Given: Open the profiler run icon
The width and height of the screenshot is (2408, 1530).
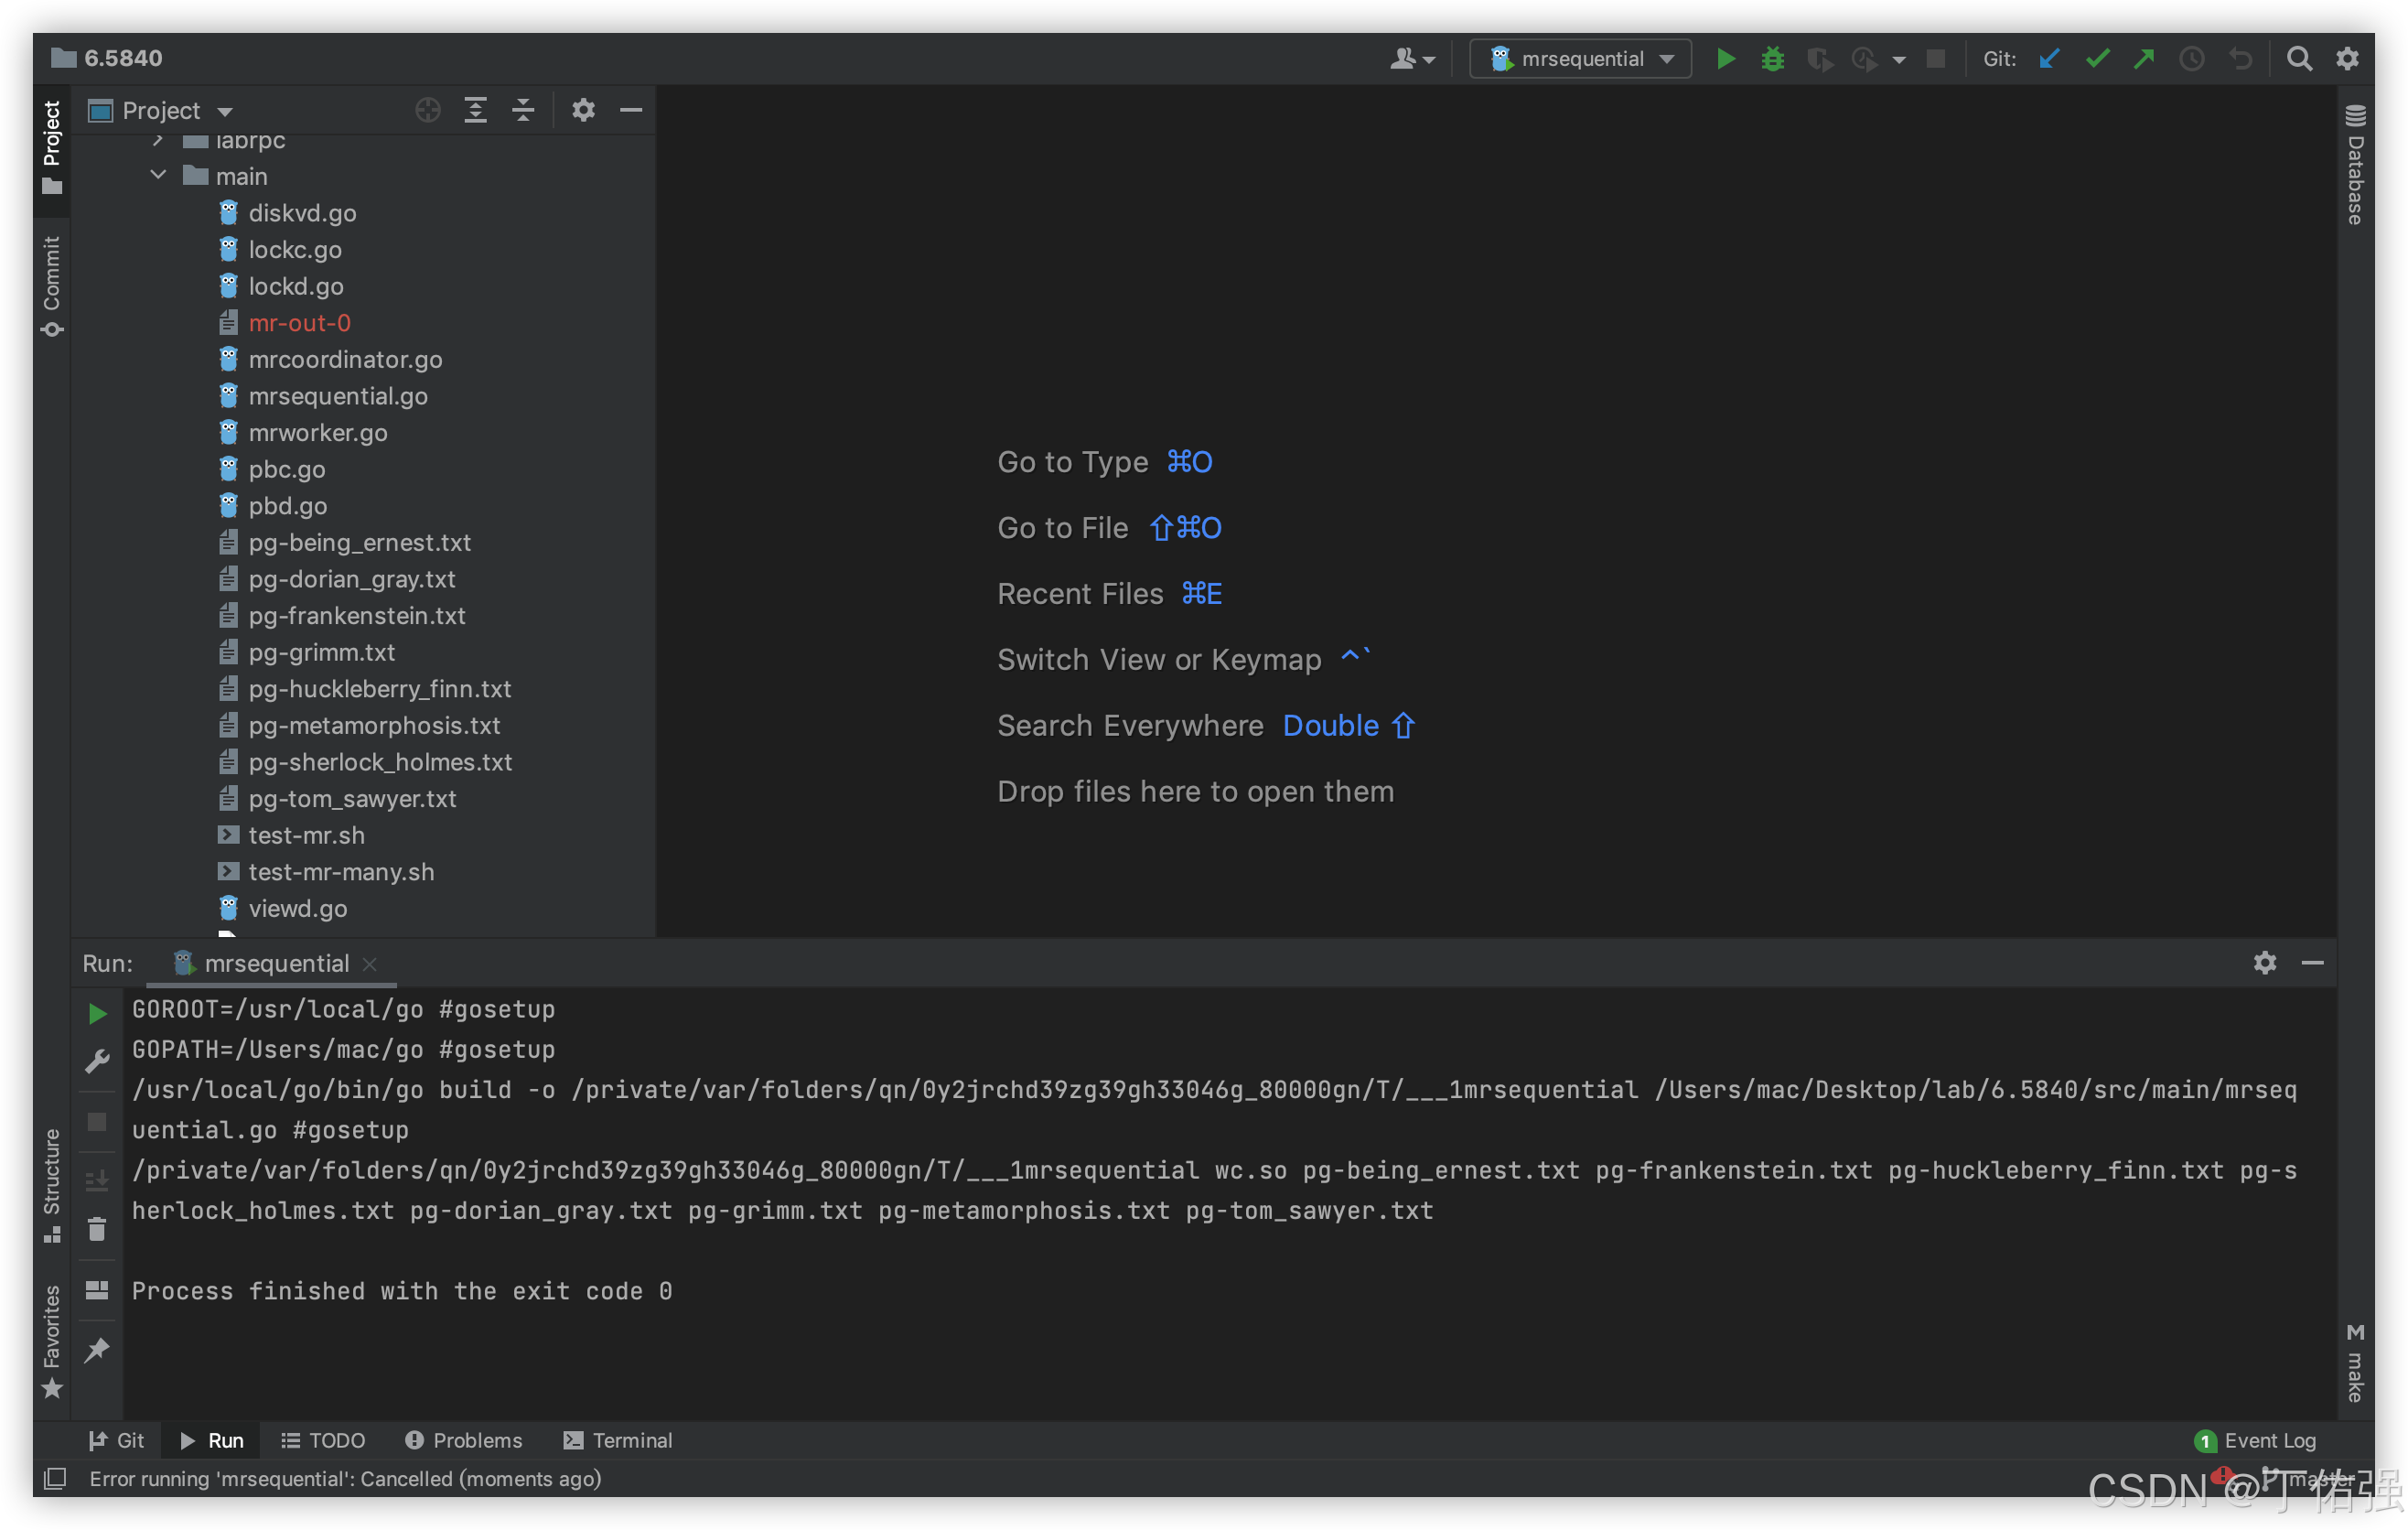Looking at the screenshot, I should point(1864,59).
